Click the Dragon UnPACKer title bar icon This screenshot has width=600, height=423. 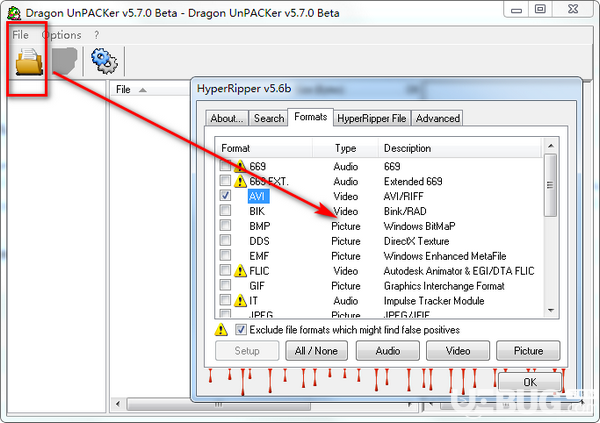pyautogui.click(x=14, y=13)
